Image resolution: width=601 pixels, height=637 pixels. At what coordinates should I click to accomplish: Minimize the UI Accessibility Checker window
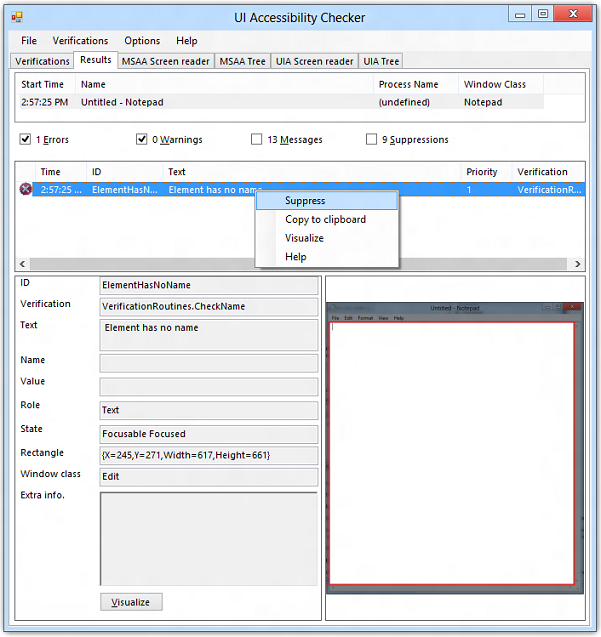(x=520, y=15)
